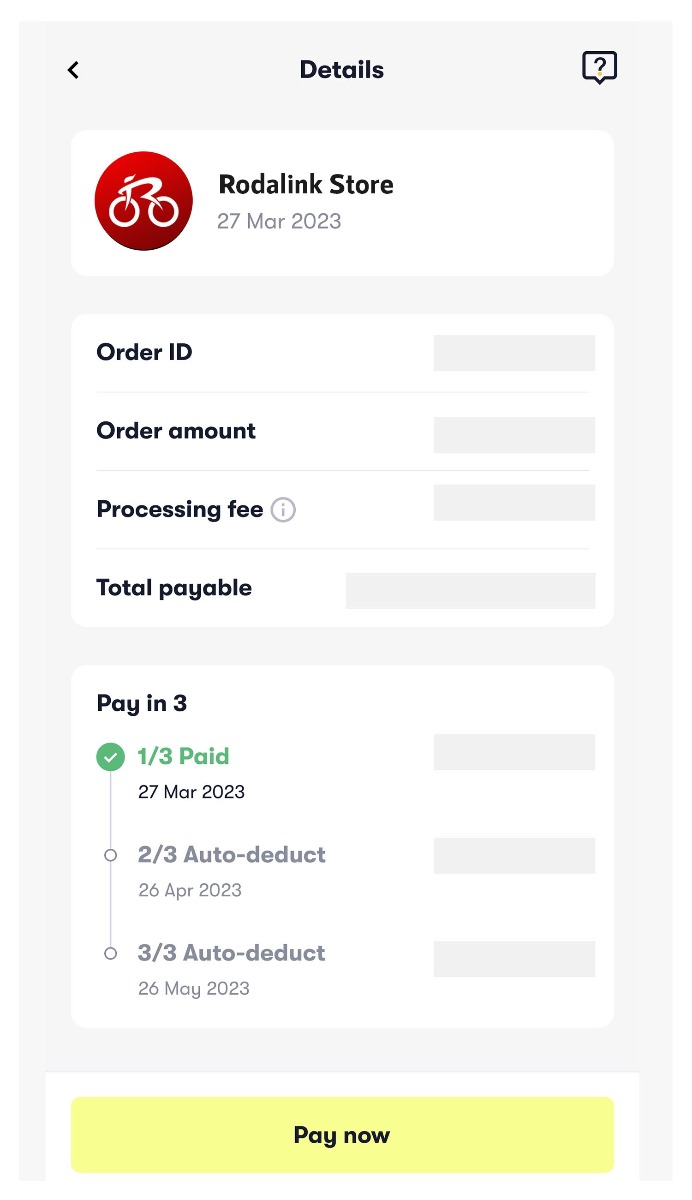The height and width of the screenshot is (1200, 692).
Task: Tap the Order ID value field
Action: coord(513,352)
